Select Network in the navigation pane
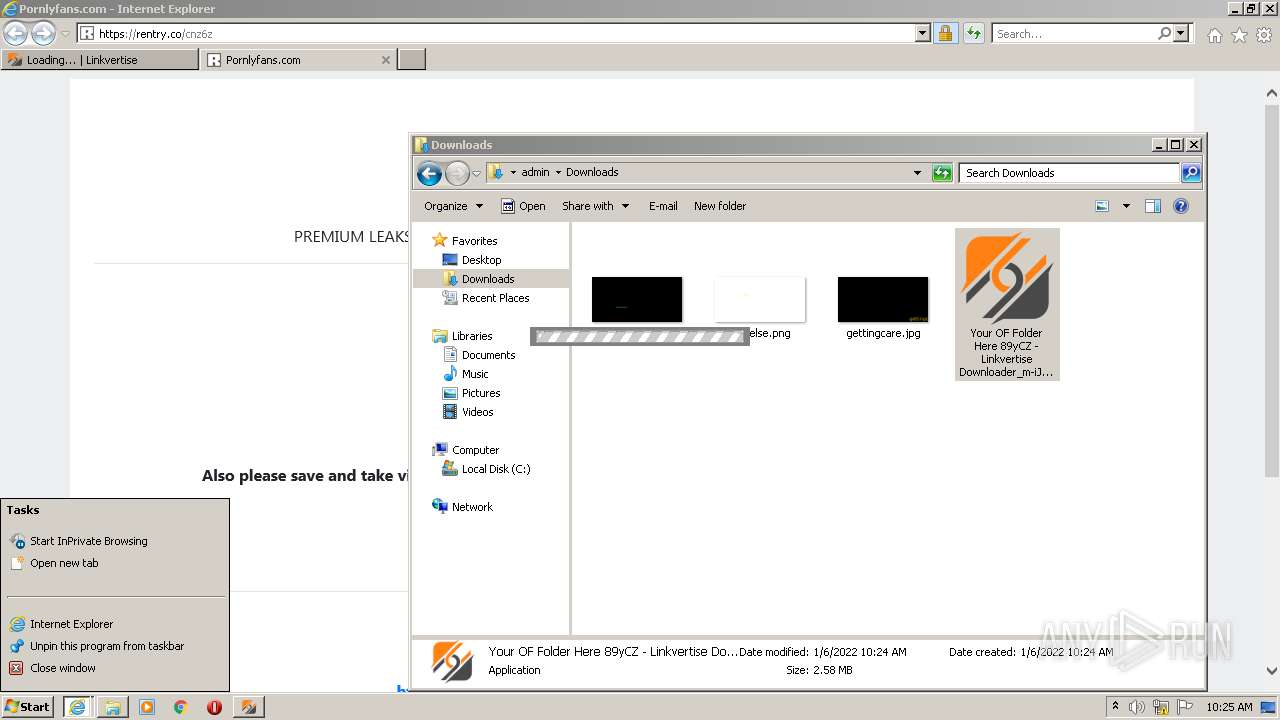Viewport: 1280px width, 720px height. 472,507
